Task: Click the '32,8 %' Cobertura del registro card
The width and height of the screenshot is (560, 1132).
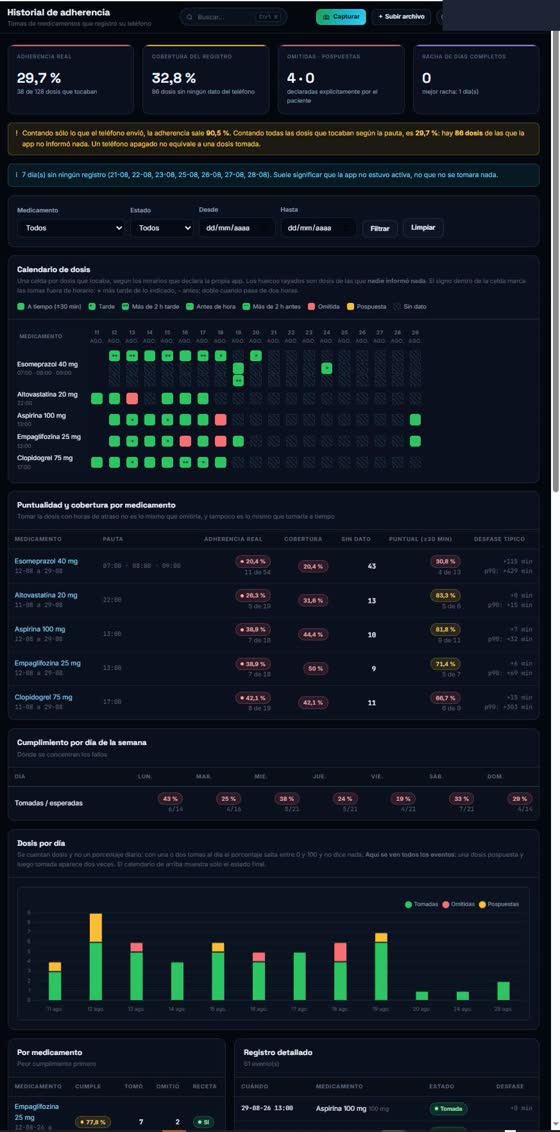Action: tap(206, 79)
